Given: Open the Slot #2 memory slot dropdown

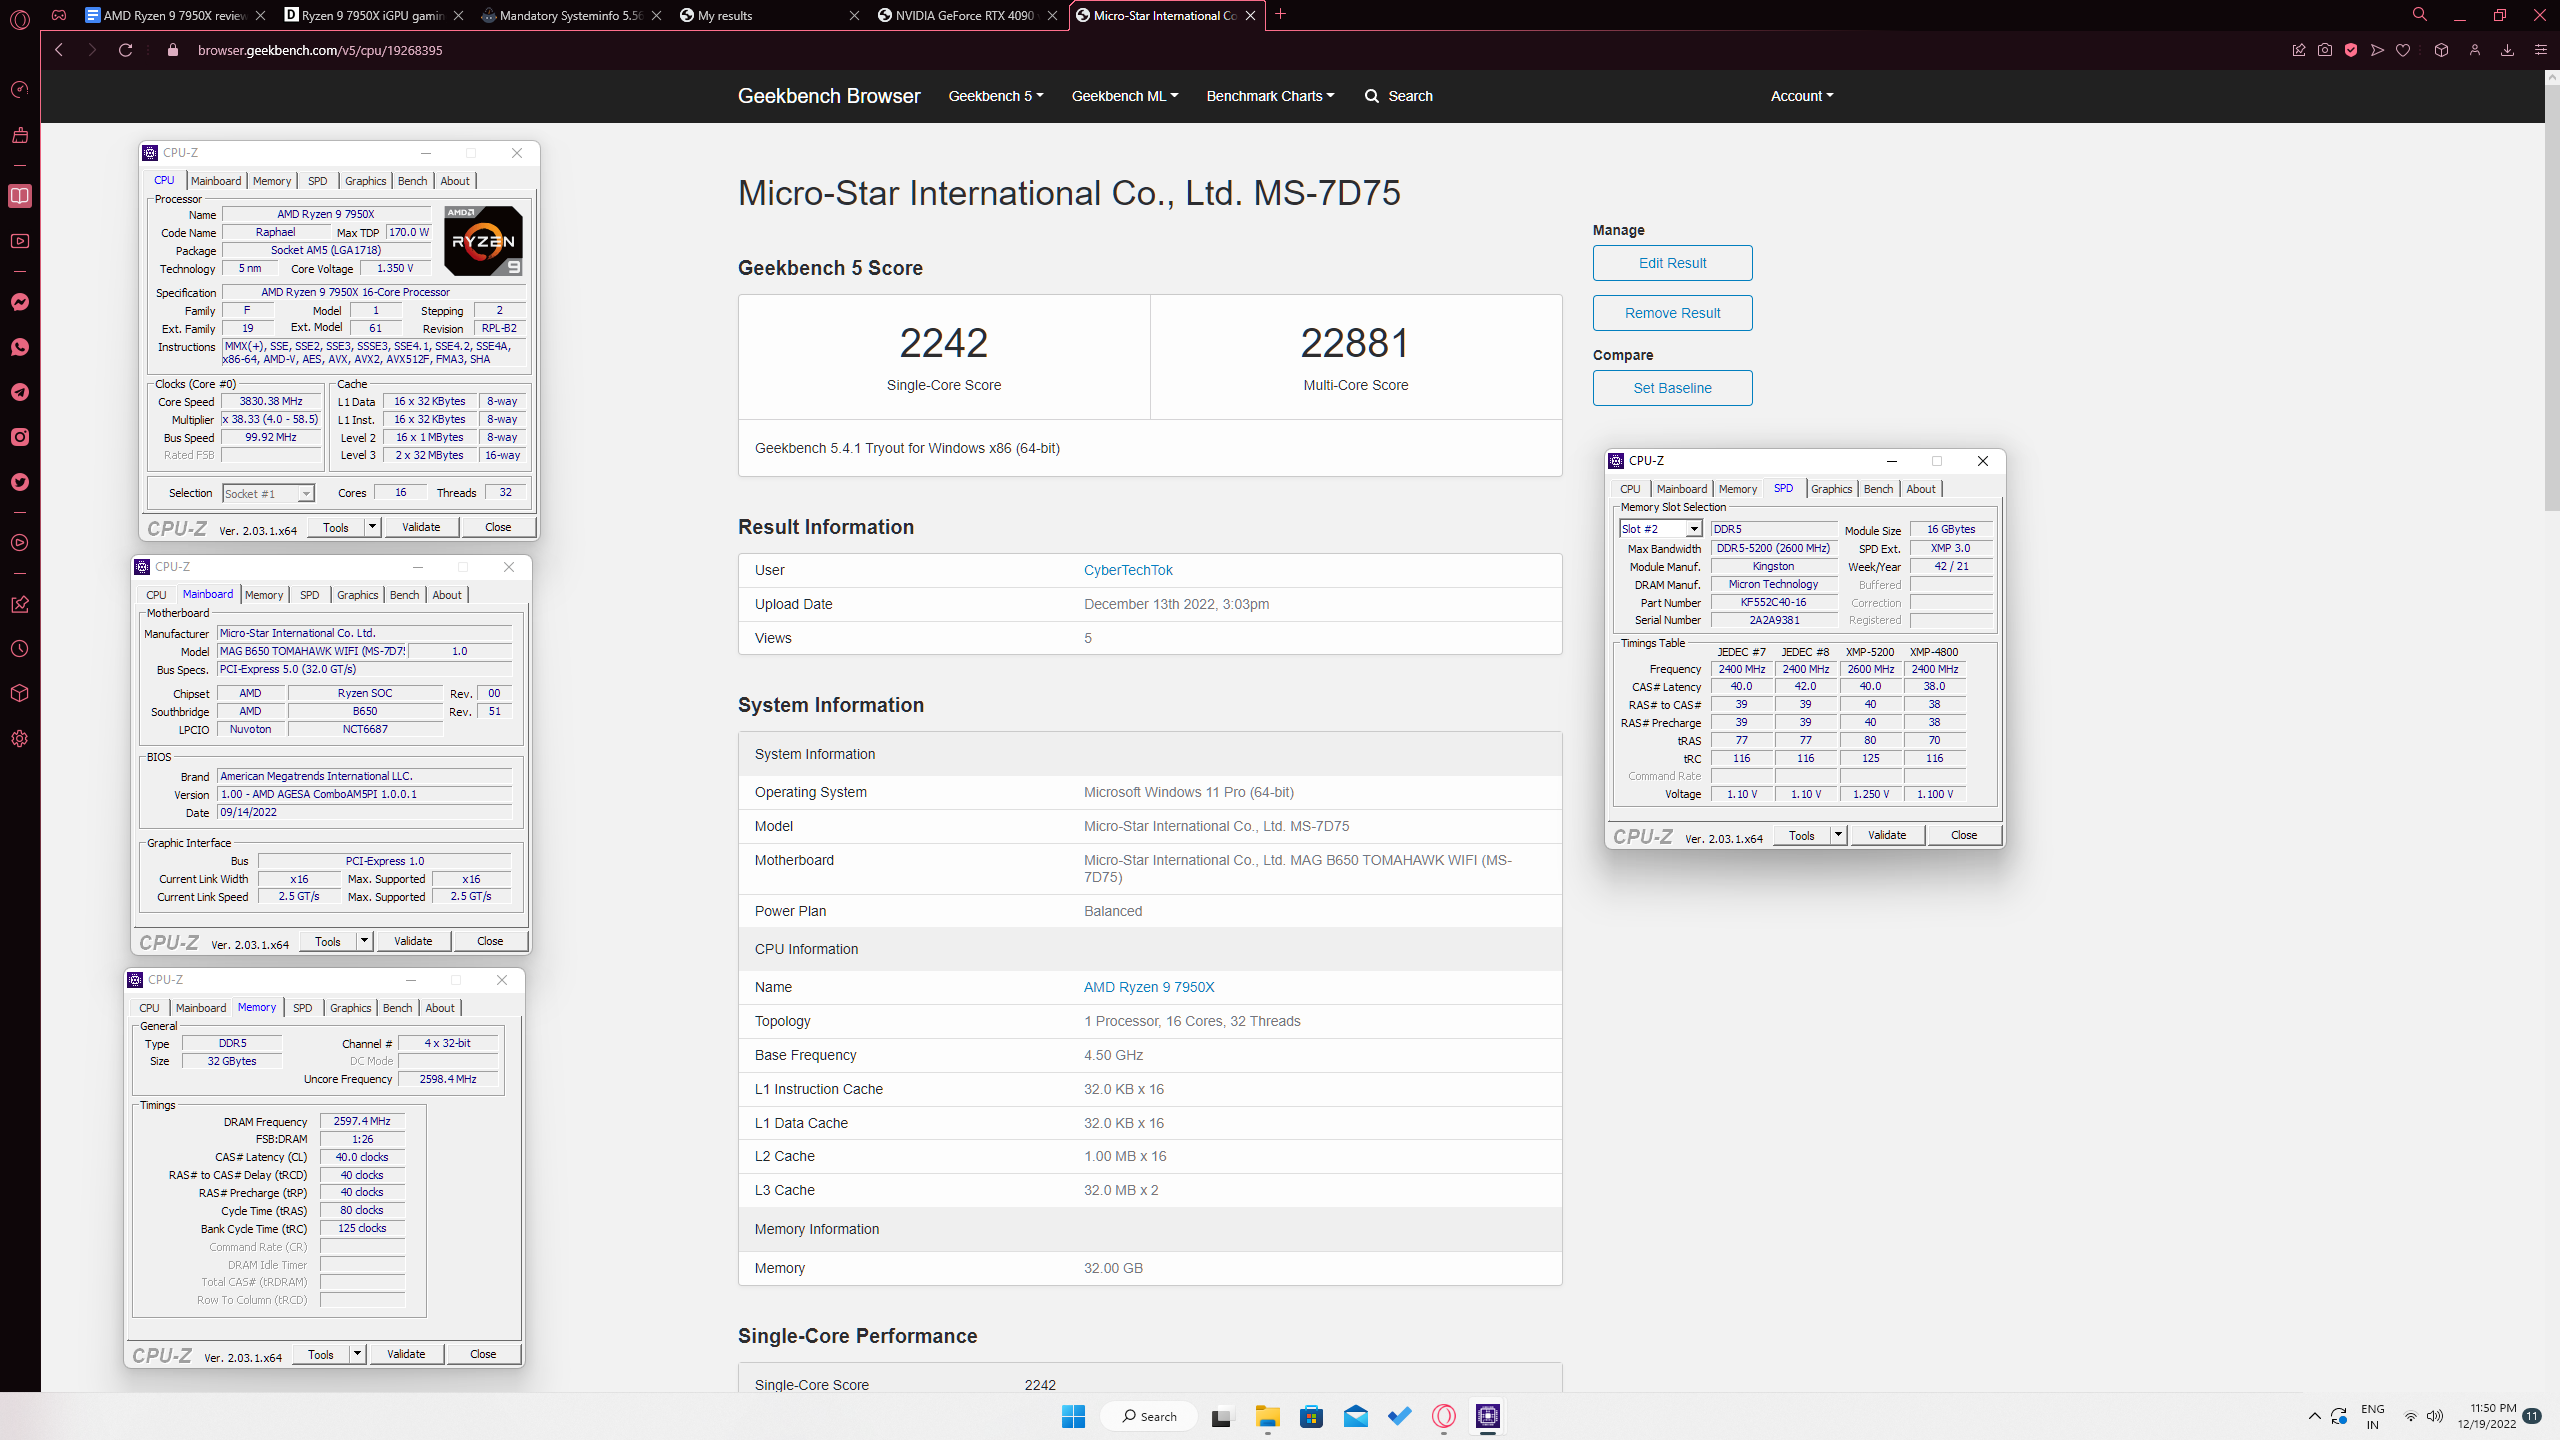Looking at the screenshot, I should click(1661, 529).
